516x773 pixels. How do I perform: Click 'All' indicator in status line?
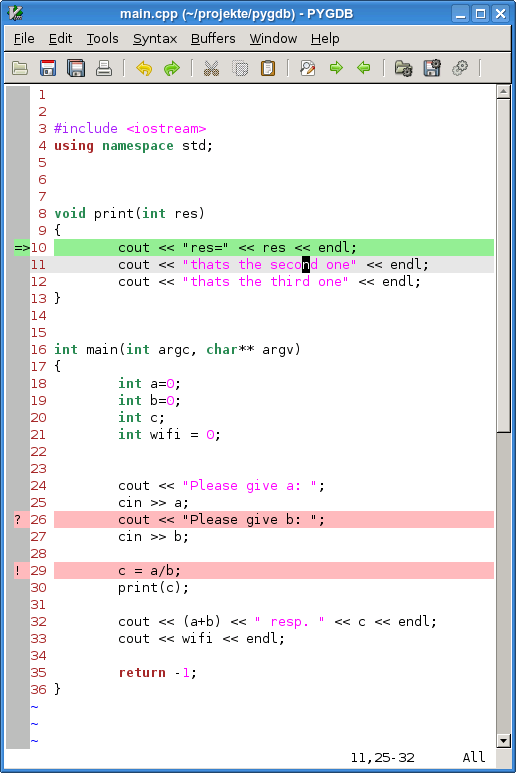pyautogui.click(x=474, y=758)
